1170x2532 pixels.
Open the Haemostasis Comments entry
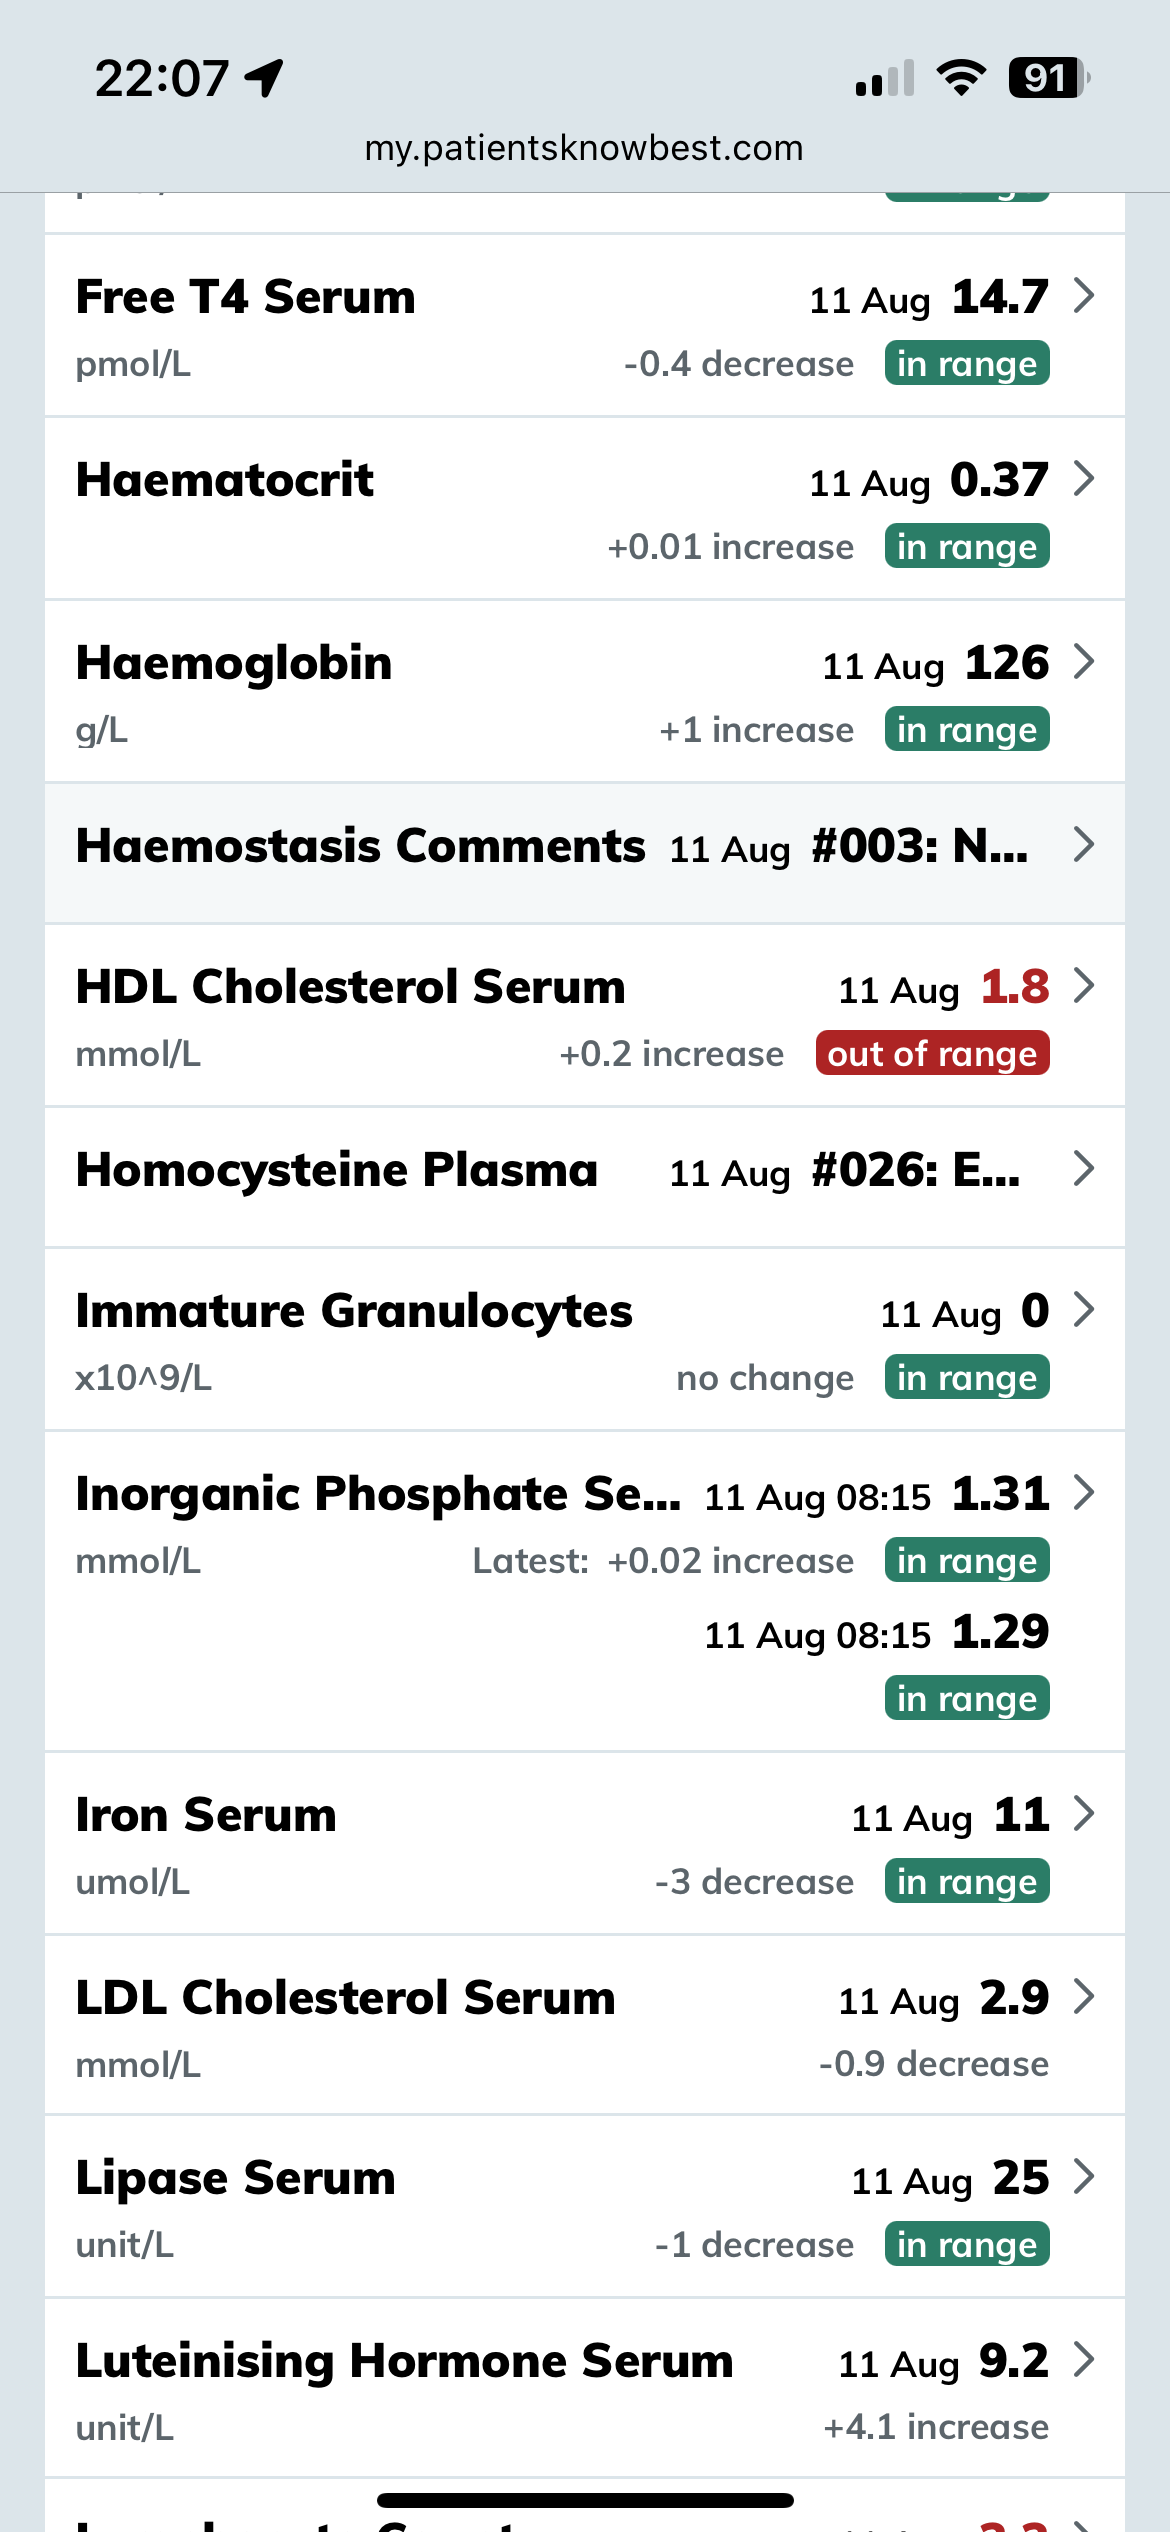(584, 848)
